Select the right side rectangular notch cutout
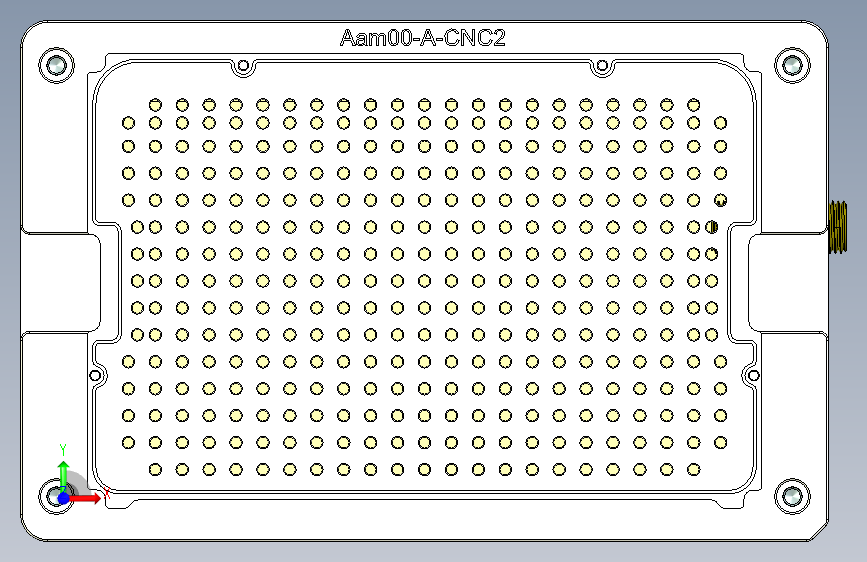 pyautogui.click(x=788, y=283)
